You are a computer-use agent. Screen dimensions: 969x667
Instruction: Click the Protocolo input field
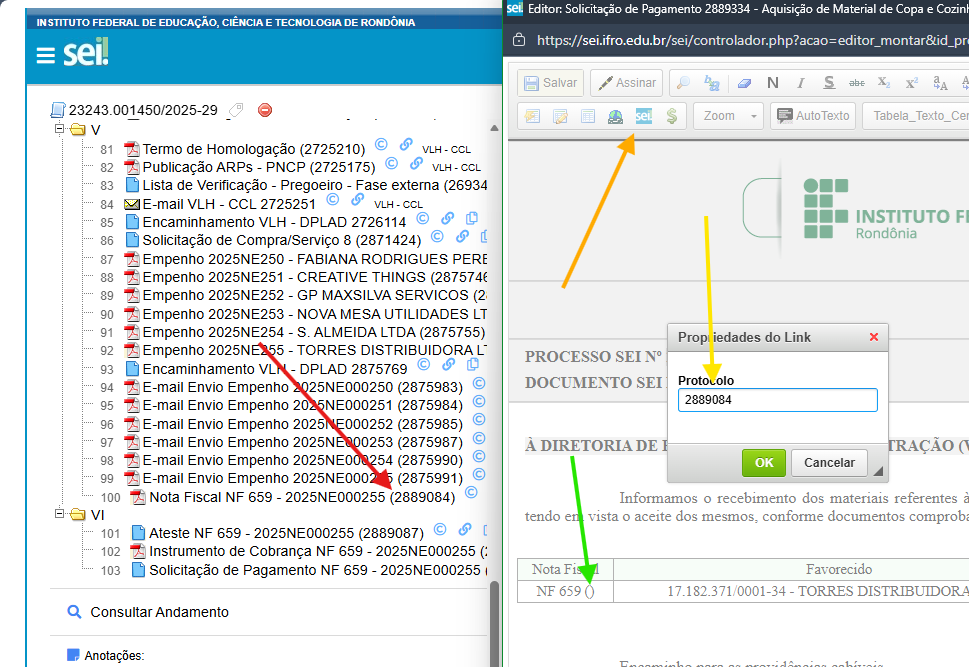(777, 400)
